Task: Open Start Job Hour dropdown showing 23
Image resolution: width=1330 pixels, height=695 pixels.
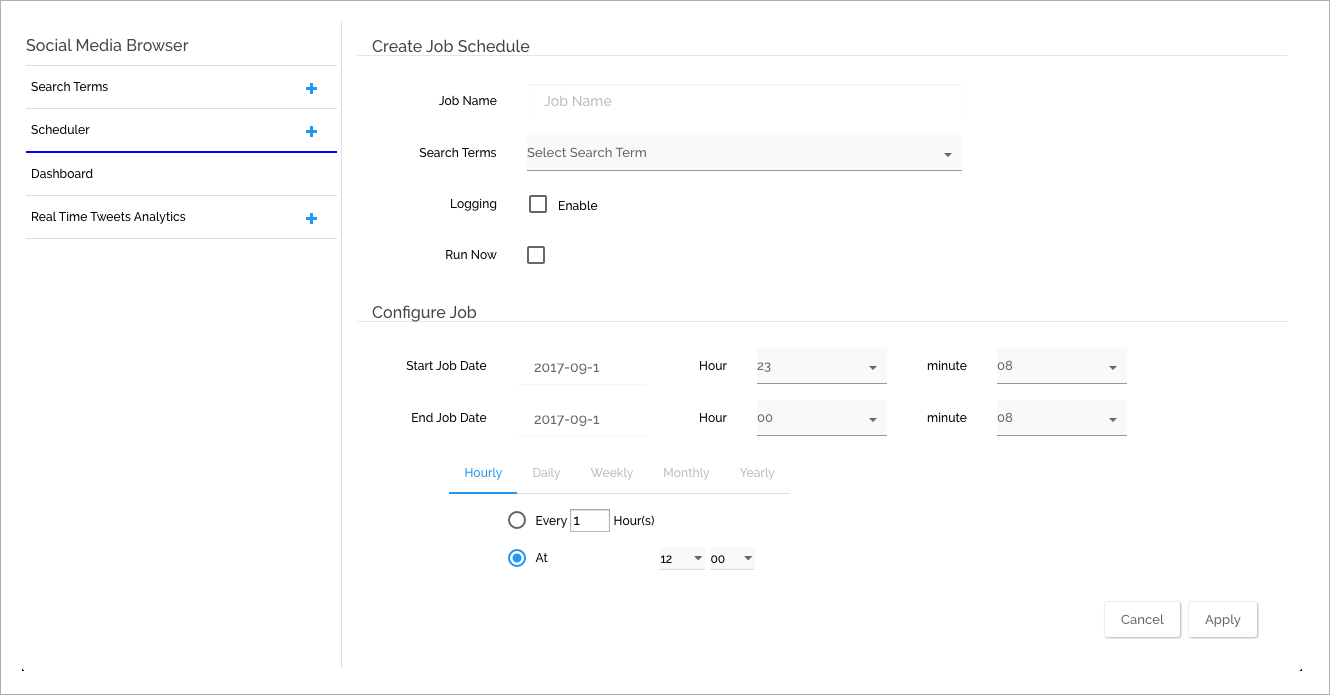Action: pyautogui.click(x=822, y=366)
